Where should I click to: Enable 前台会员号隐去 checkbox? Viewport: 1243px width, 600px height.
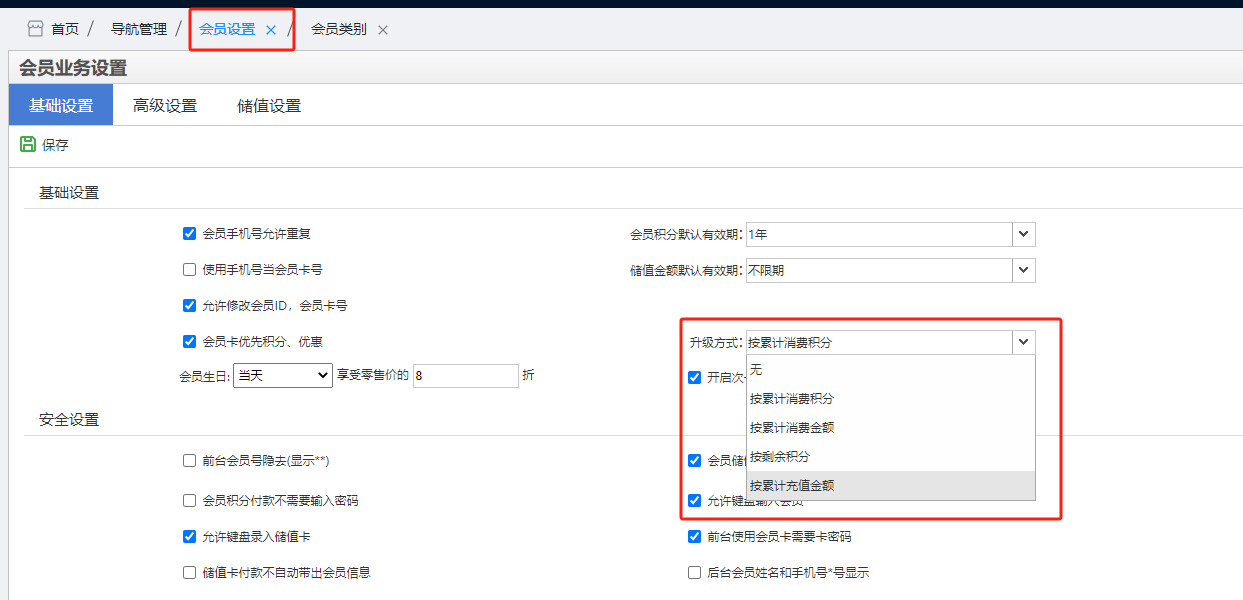pos(189,461)
